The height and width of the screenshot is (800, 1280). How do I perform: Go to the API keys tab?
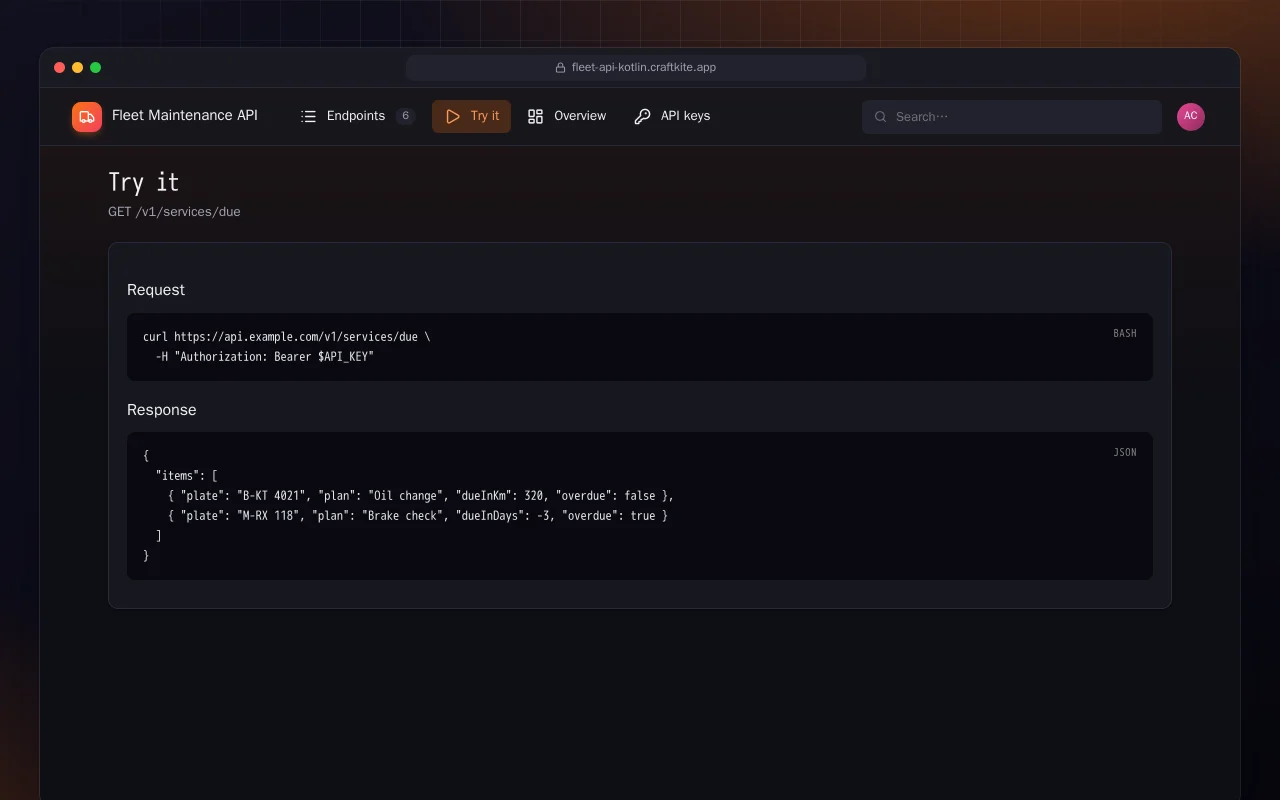coord(672,116)
